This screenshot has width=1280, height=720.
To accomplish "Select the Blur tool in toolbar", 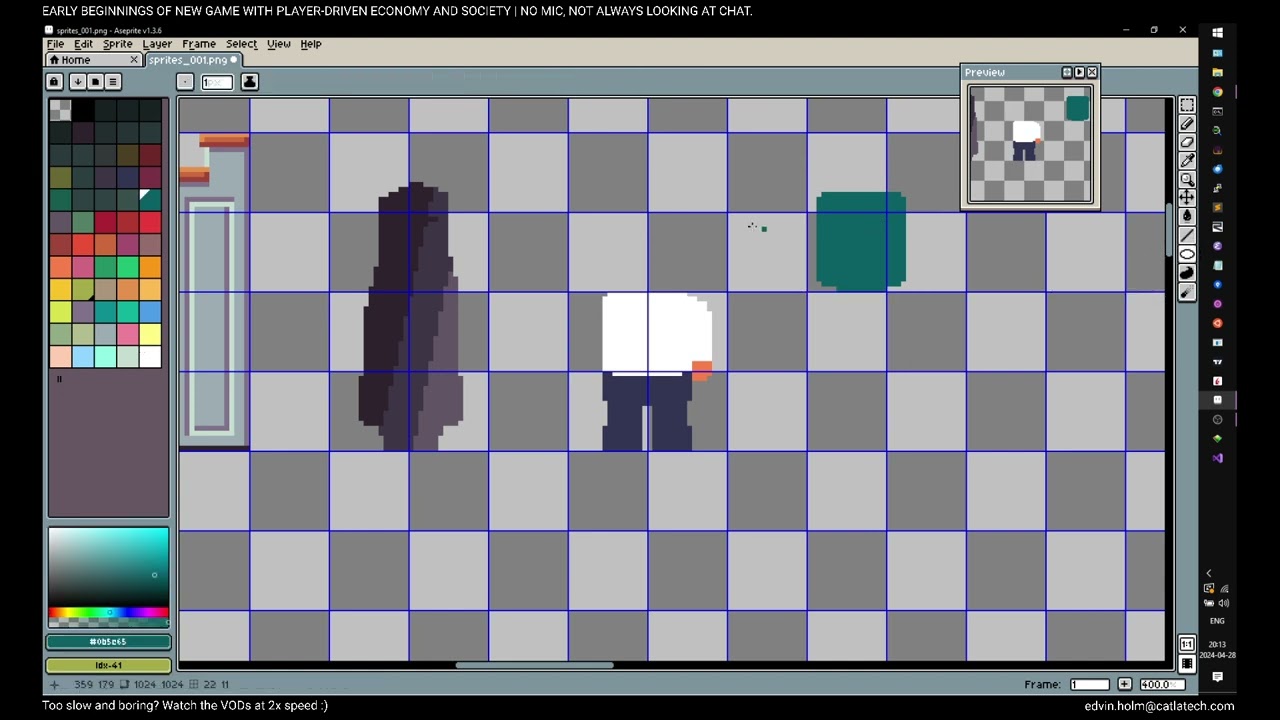I will pyautogui.click(x=1187, y=292).
